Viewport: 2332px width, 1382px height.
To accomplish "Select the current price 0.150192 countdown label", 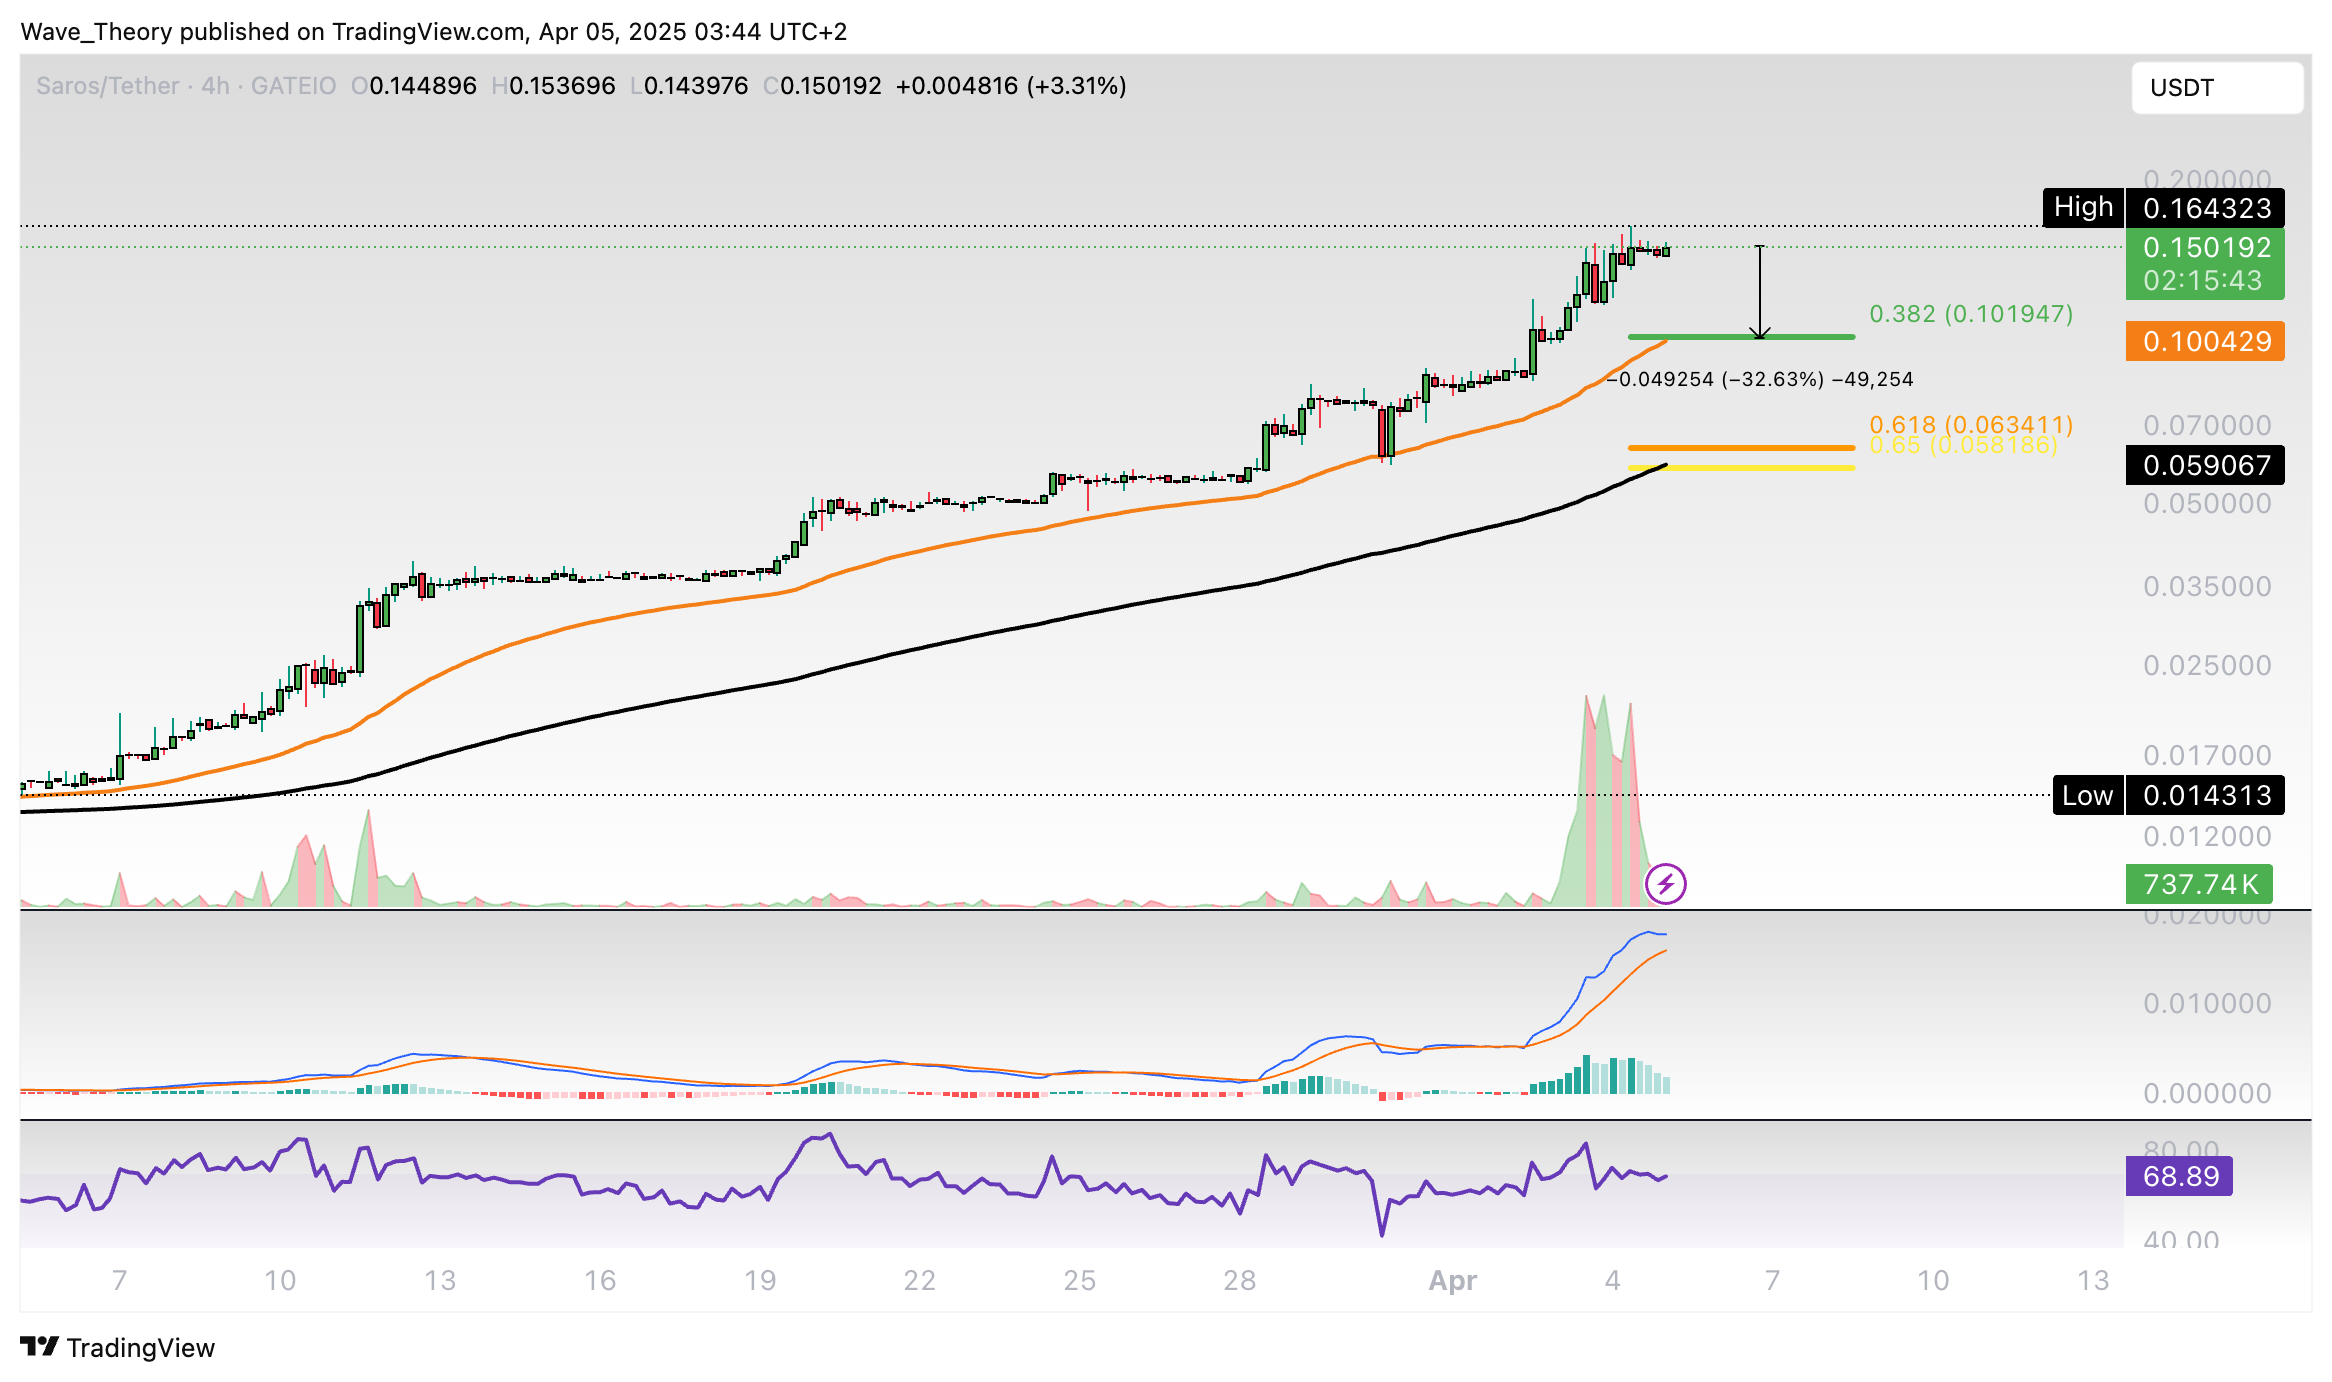I will click(x=2204, y=264).
